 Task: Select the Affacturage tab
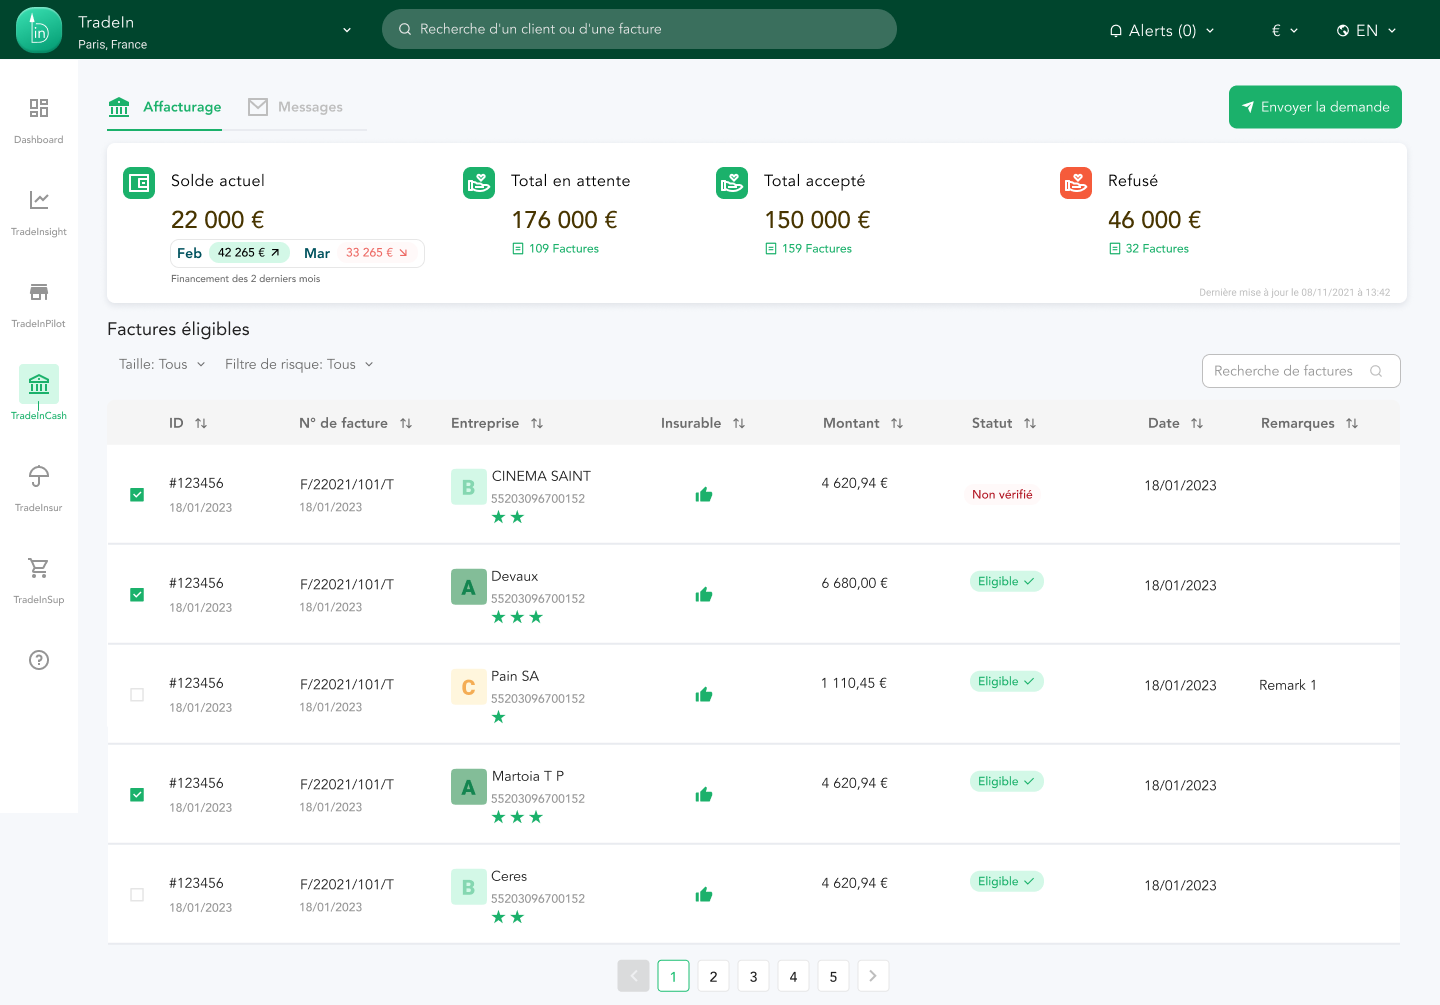pos(165,107)
